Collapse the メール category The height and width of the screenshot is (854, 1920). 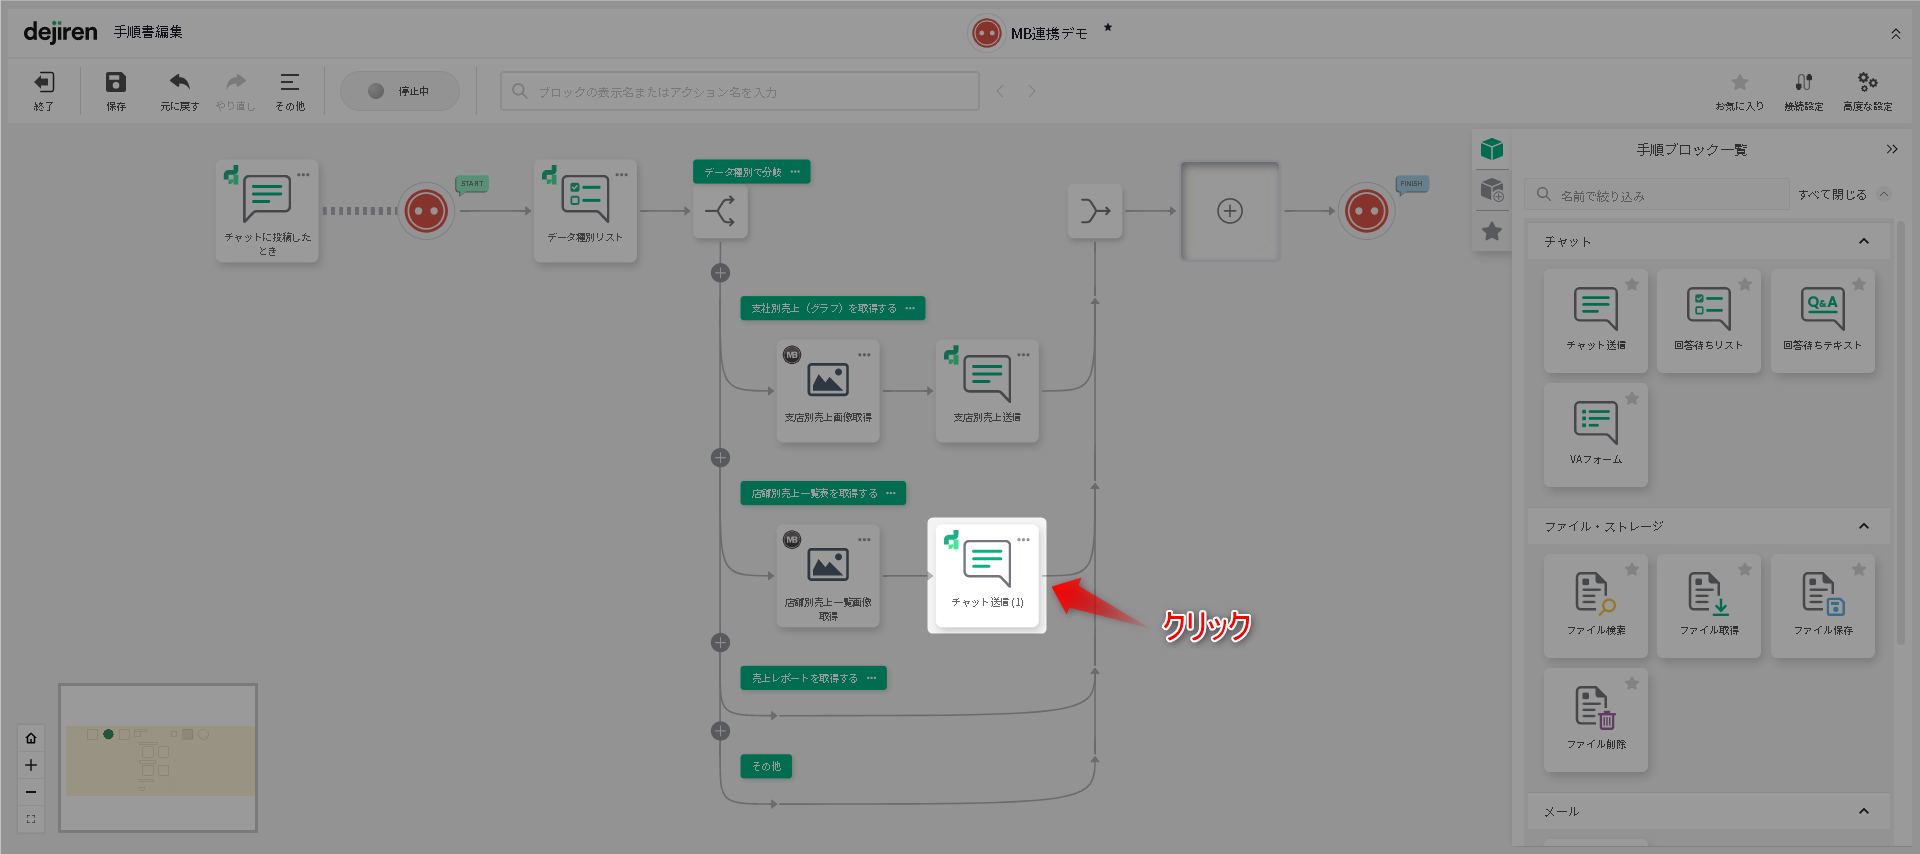tap(1864, 811)
